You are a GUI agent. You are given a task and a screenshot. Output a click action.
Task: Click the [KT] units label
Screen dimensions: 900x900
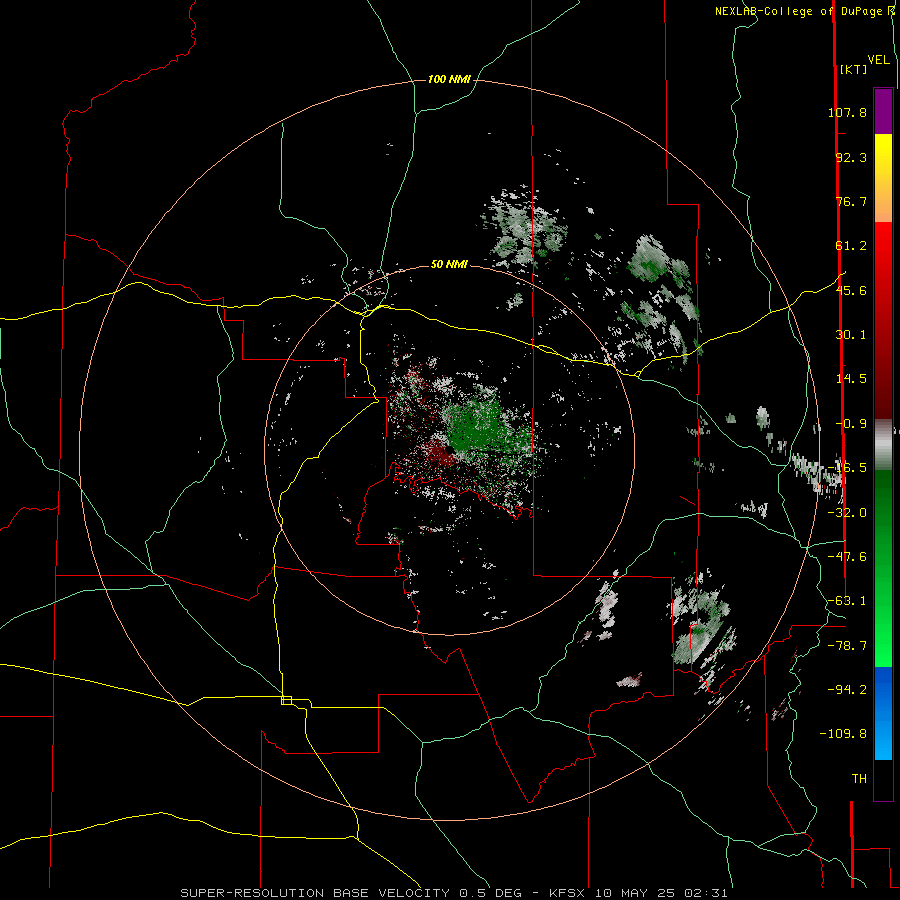854,69
